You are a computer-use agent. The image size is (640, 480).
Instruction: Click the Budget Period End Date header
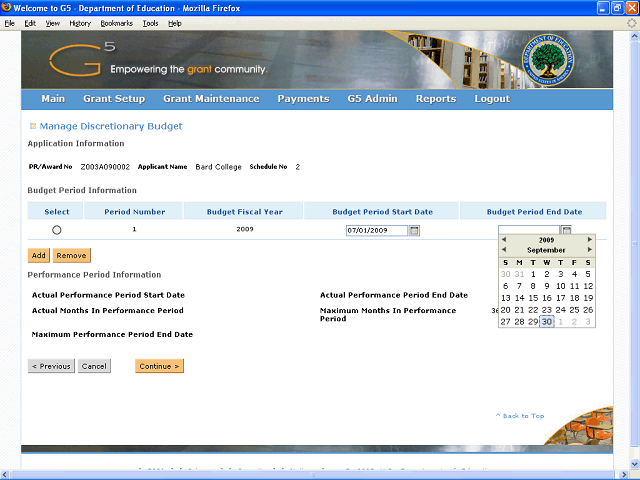tap(534, 212)
